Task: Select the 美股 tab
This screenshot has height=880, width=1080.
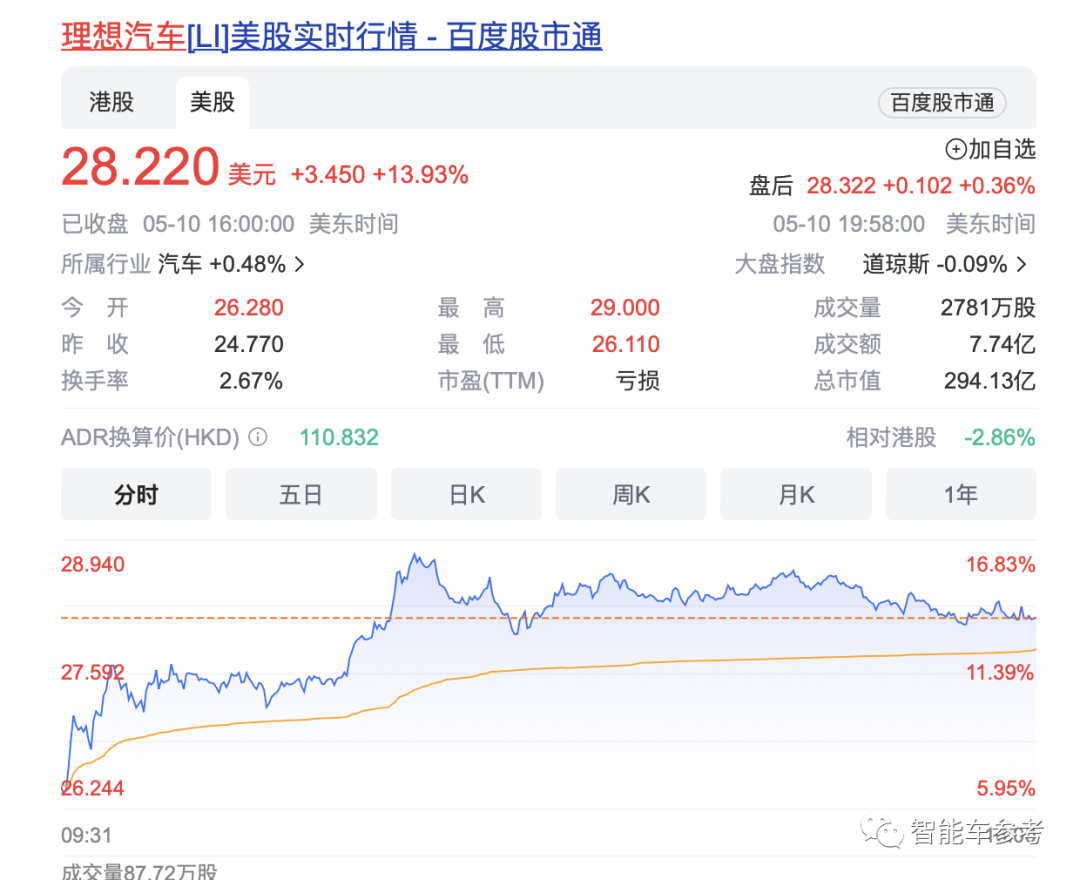Action: tap(212, 102)
